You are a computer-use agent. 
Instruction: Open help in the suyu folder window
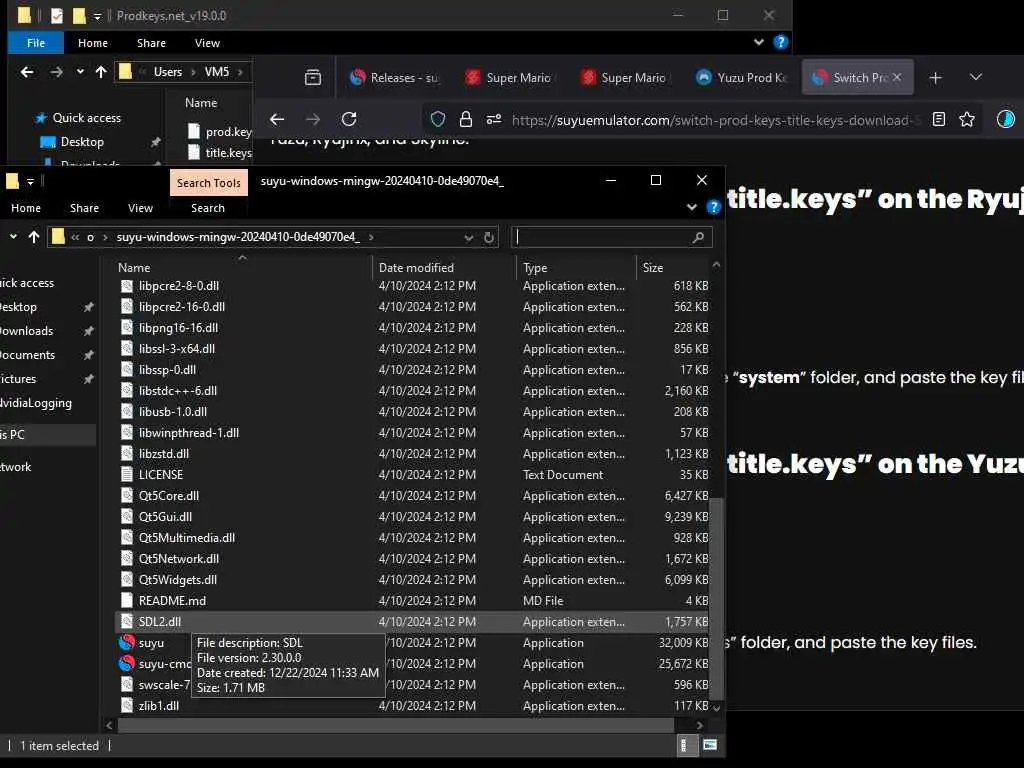tap(713, 208)
